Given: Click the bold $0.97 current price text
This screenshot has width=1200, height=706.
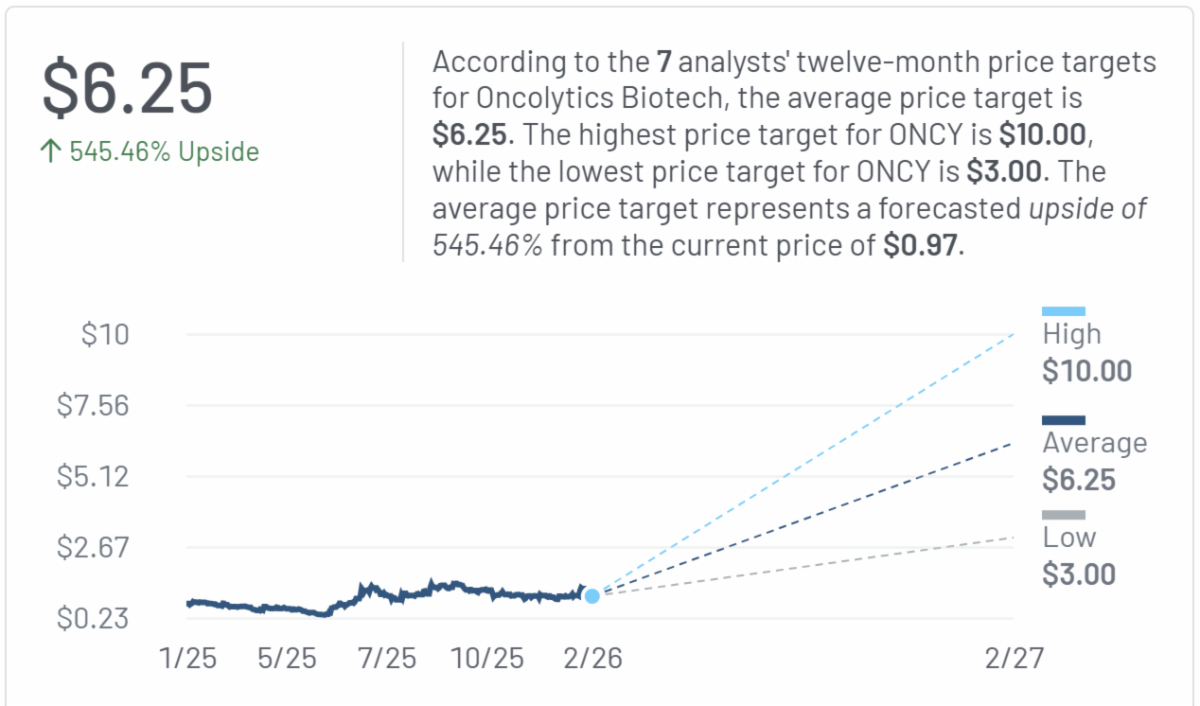Looking at the screenshot, I should (920, 245).
